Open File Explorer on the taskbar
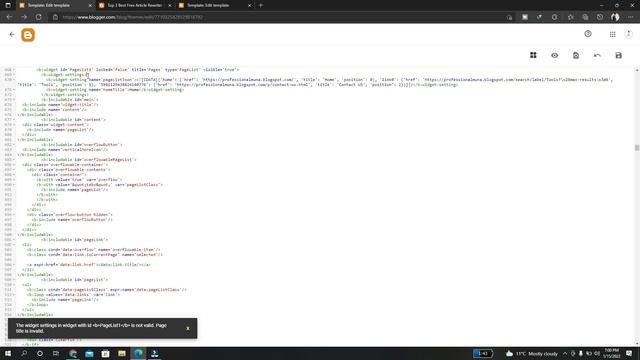This screenshot has height=360, width=640. click(122, 353)
